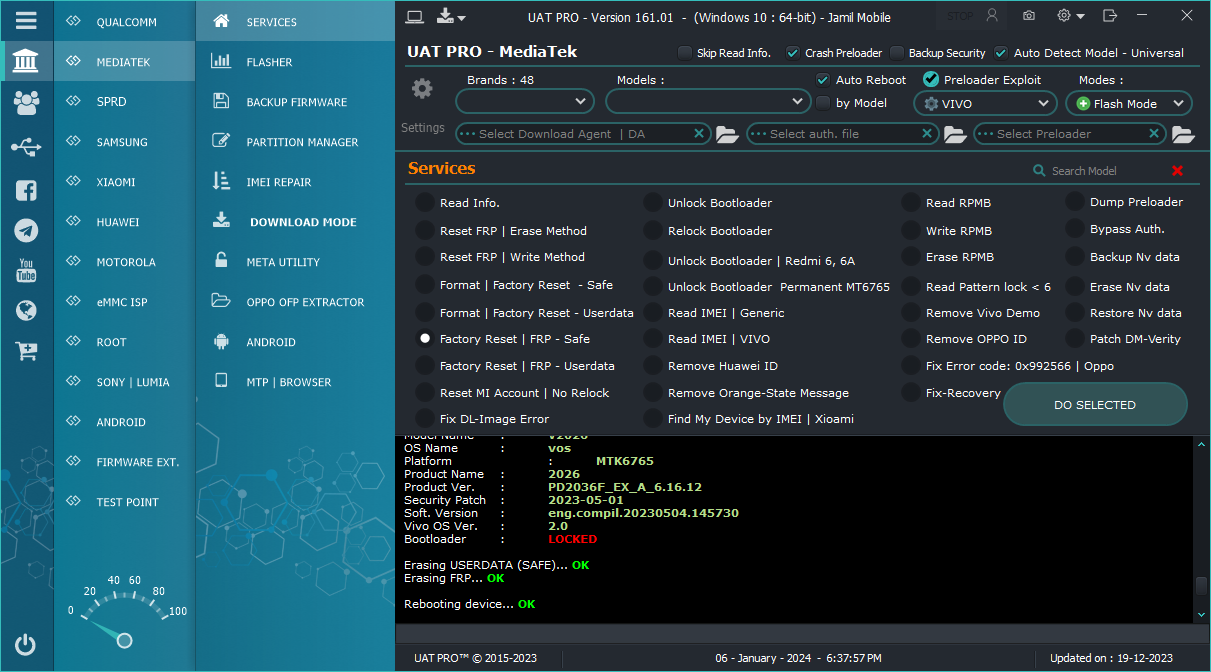
Task: Expand the Brands dropdown
Action: 525,102
